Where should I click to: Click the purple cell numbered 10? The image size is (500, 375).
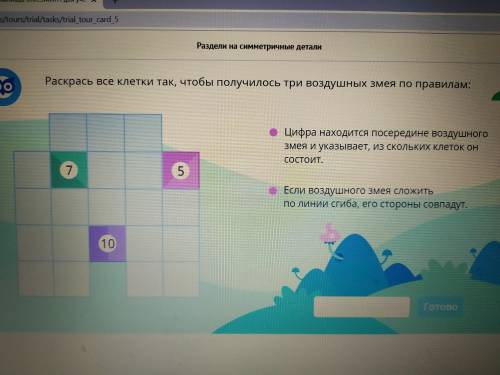point(108,243)
